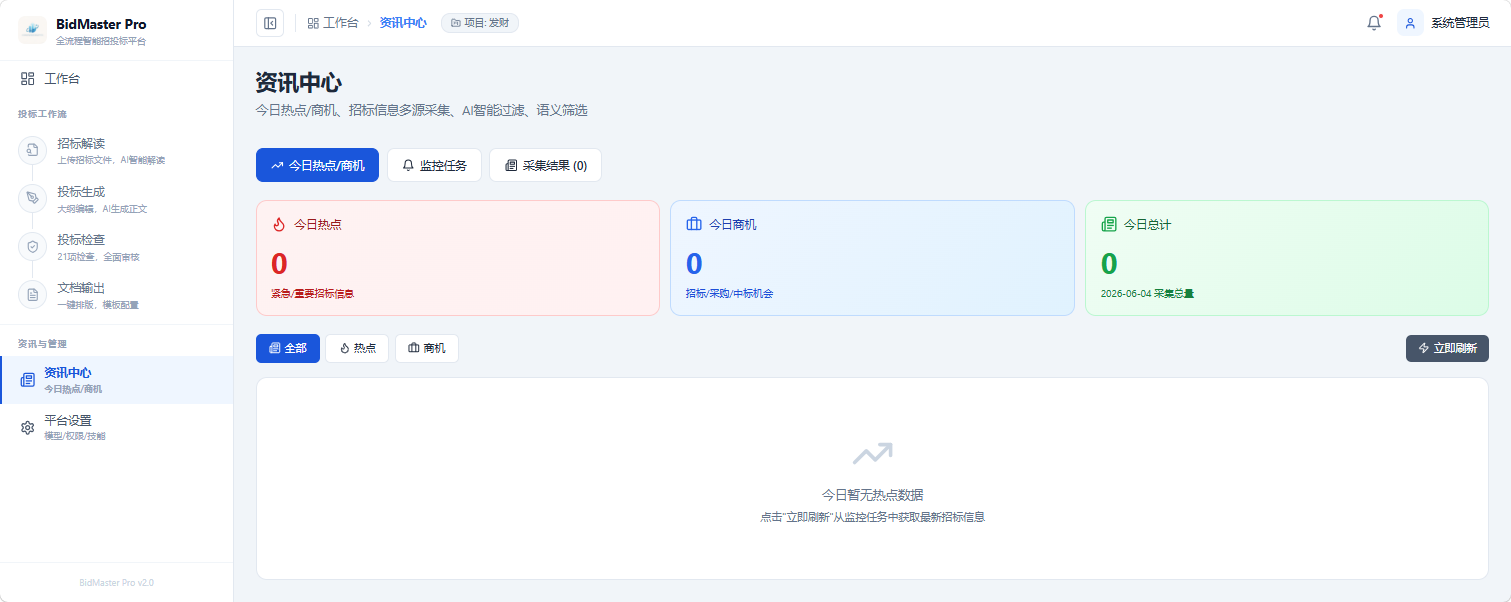Image resolution: width=1511 pixels, height=602 pixels.
Task: Open 文档输出 workflow step
Action: tap(116, 295)
